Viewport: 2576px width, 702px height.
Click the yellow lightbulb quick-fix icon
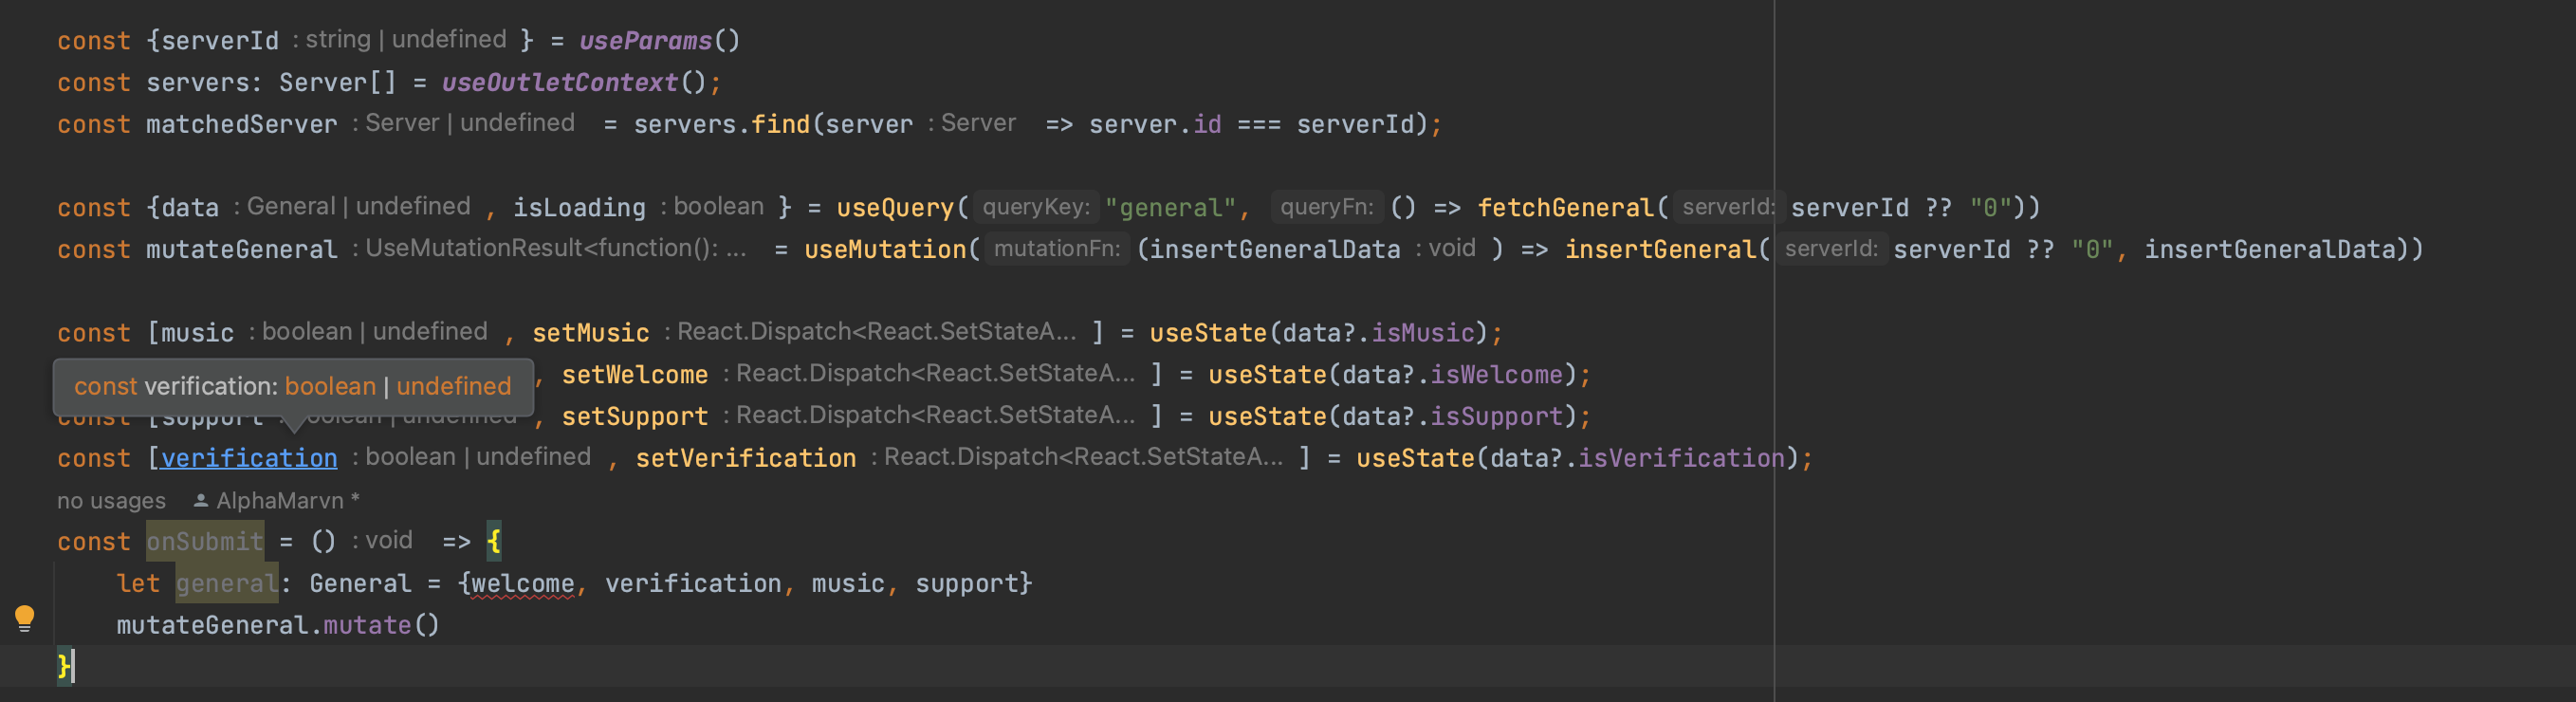point(25,618)
